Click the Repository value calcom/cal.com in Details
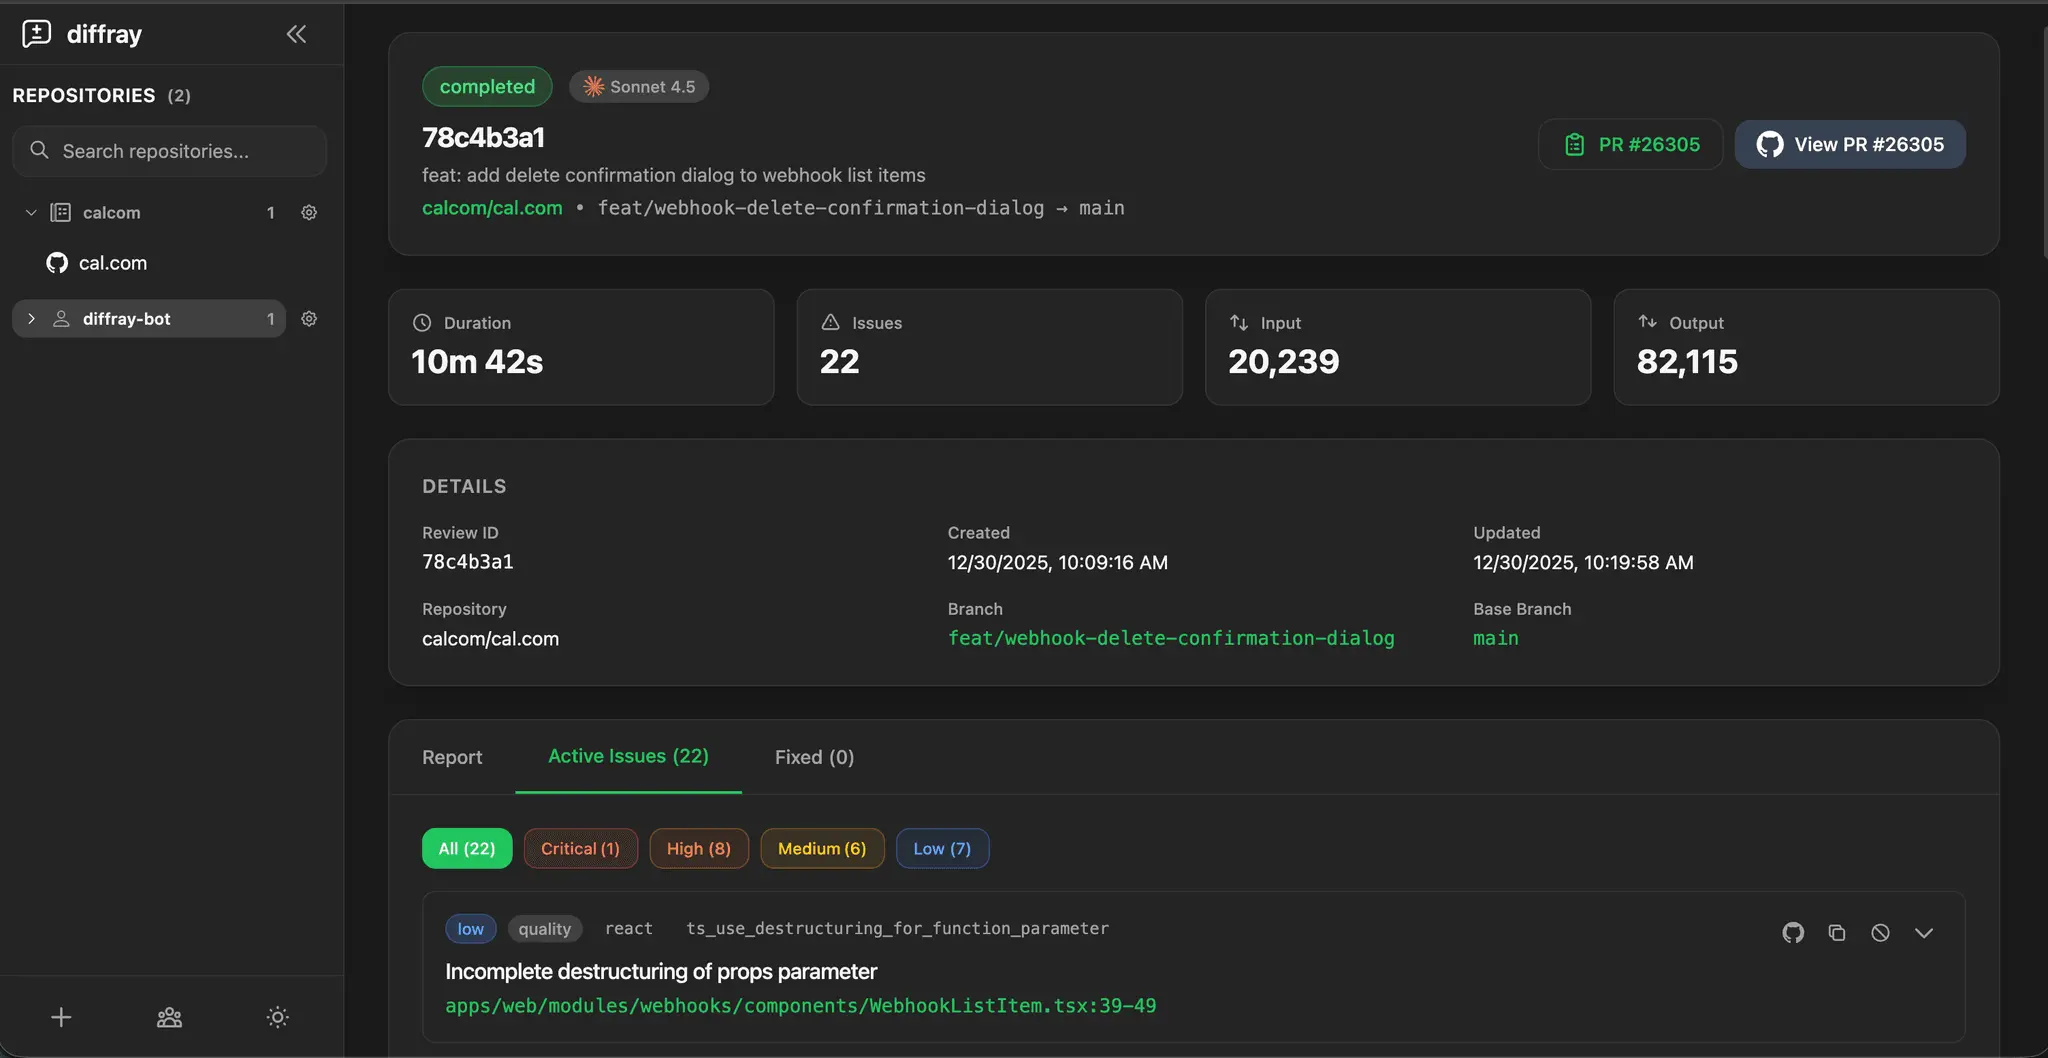 pos(490,638)
